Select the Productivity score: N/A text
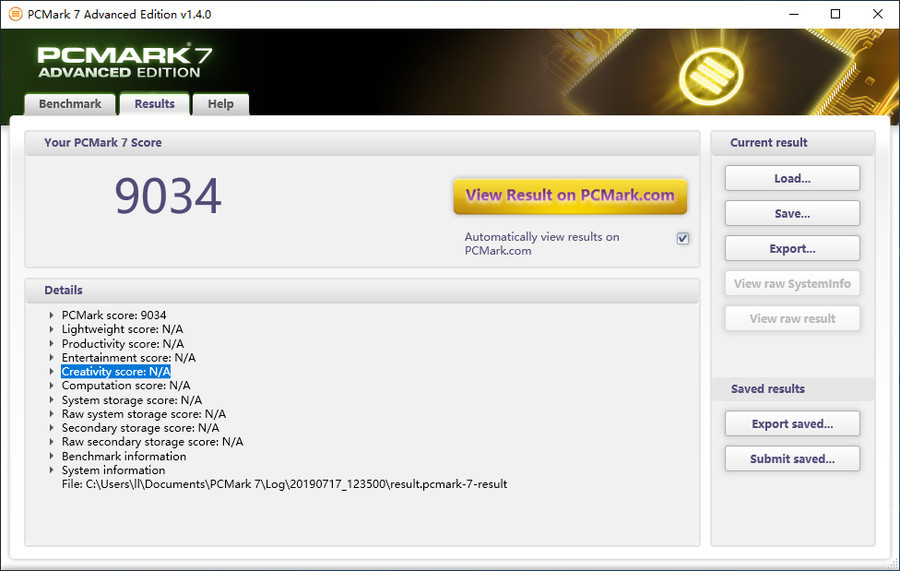 click(123, 344)
